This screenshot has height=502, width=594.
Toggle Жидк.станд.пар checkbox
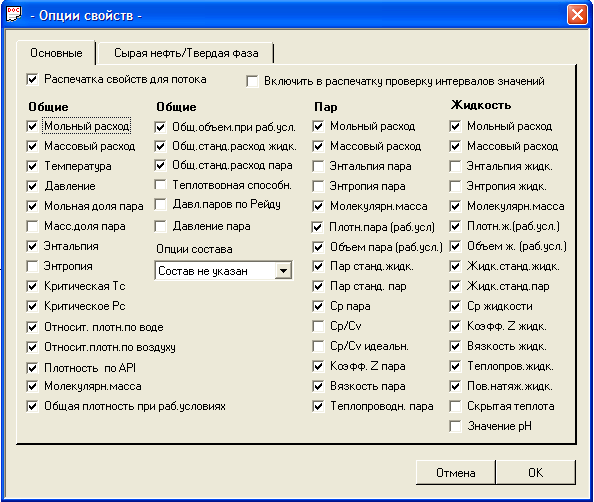click(x=455, y=286)
